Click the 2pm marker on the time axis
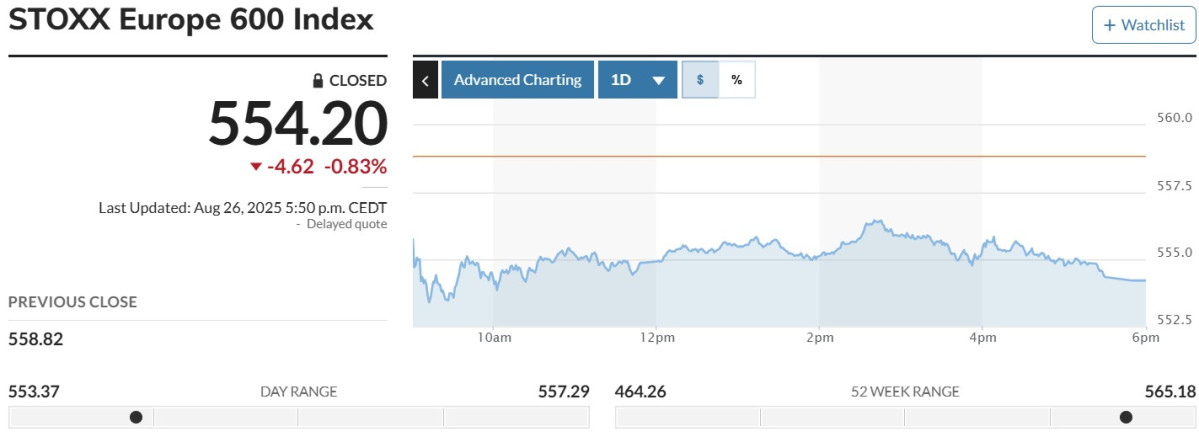This screenshot has height=437, width=1199. click(819, 339)
